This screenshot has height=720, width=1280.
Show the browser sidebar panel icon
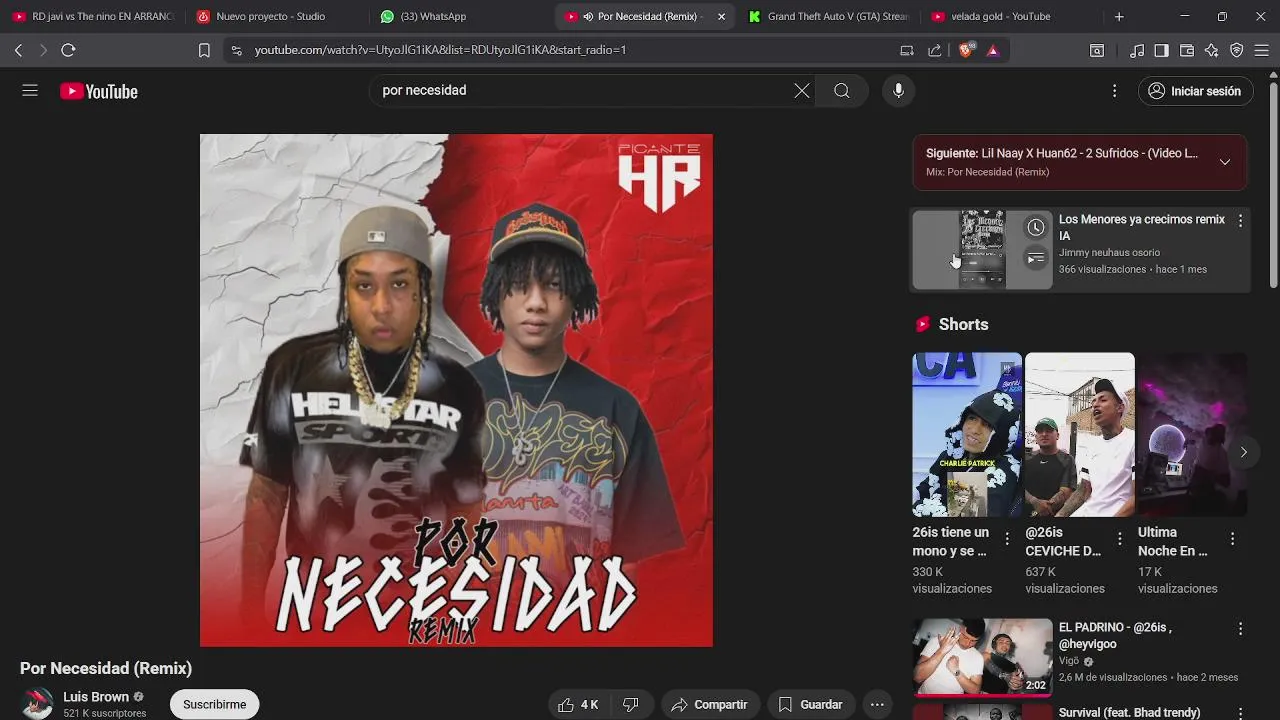1161,50
